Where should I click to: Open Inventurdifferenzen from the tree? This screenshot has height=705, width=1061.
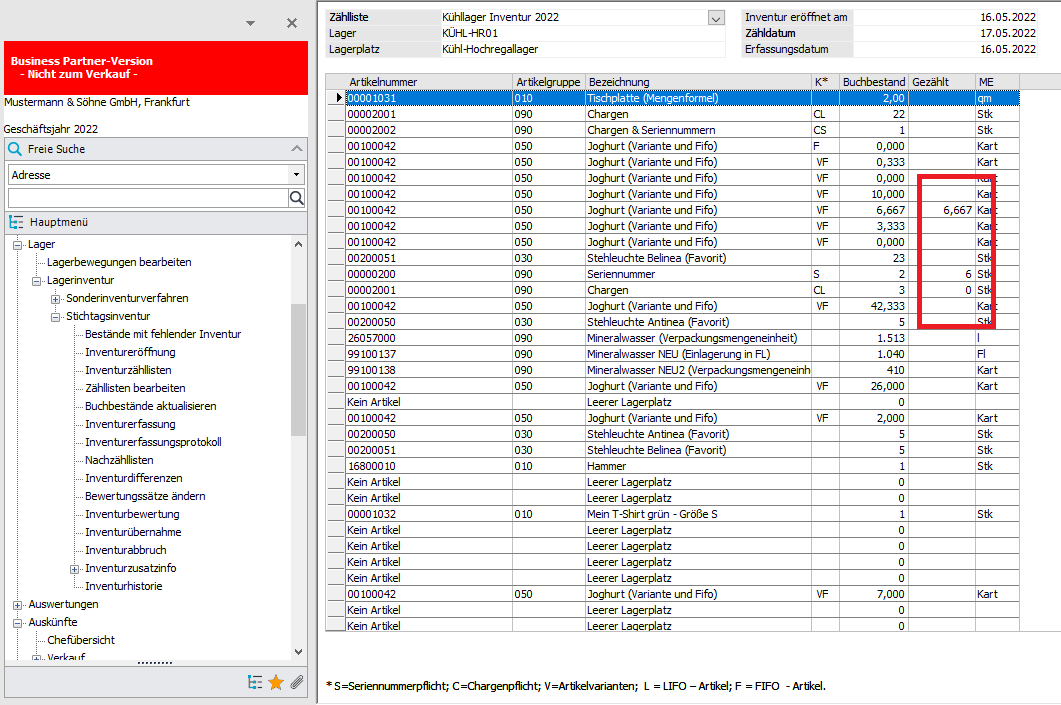click(133, 478)
